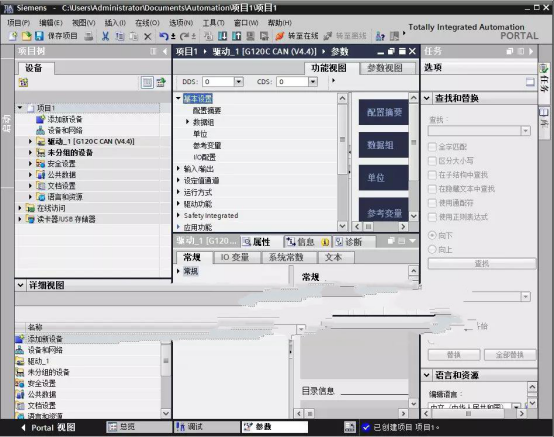Screen dimensions: 554x437
Task: Expand 驱动_1 [G120C CAN (V4.4)] node
Action: tap(30, 141)
